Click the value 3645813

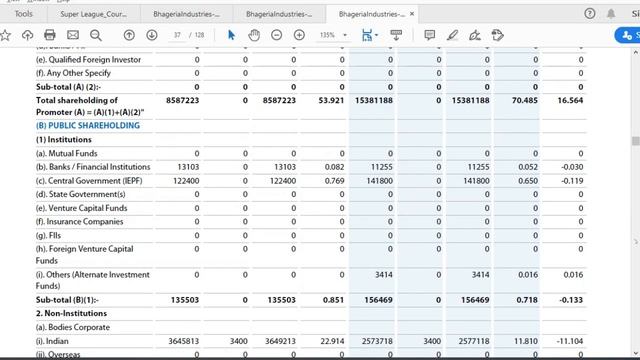184,341
